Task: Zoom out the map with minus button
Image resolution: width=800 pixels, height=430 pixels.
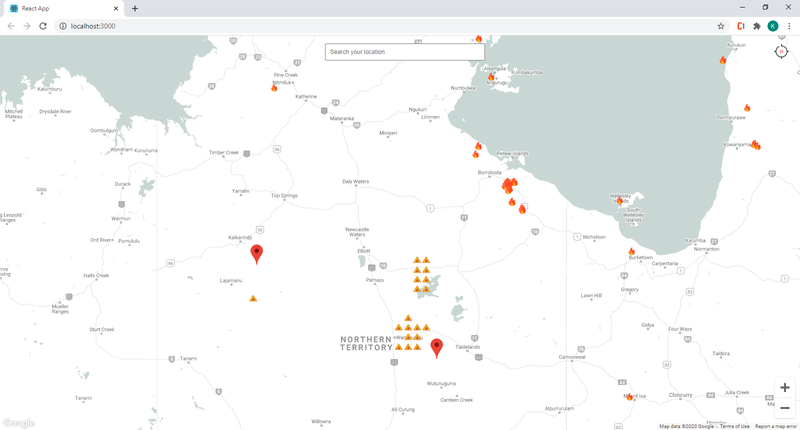Action: coord(784,408)
